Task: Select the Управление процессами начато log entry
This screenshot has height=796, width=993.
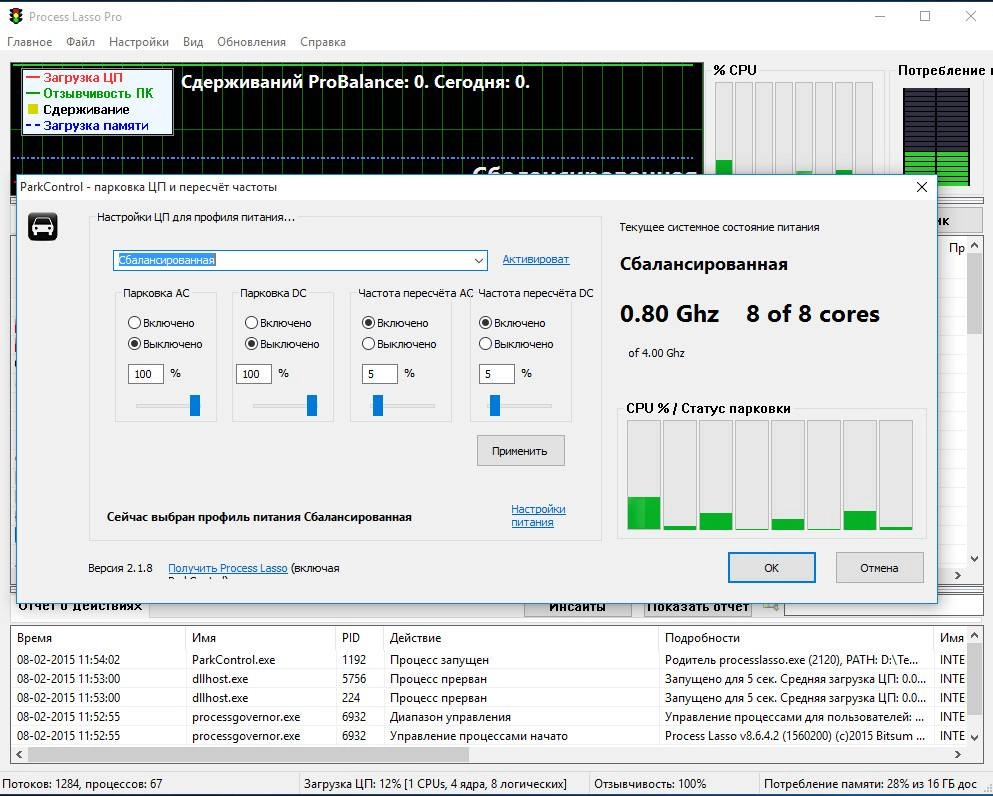Action: click(x=490, y=736)
